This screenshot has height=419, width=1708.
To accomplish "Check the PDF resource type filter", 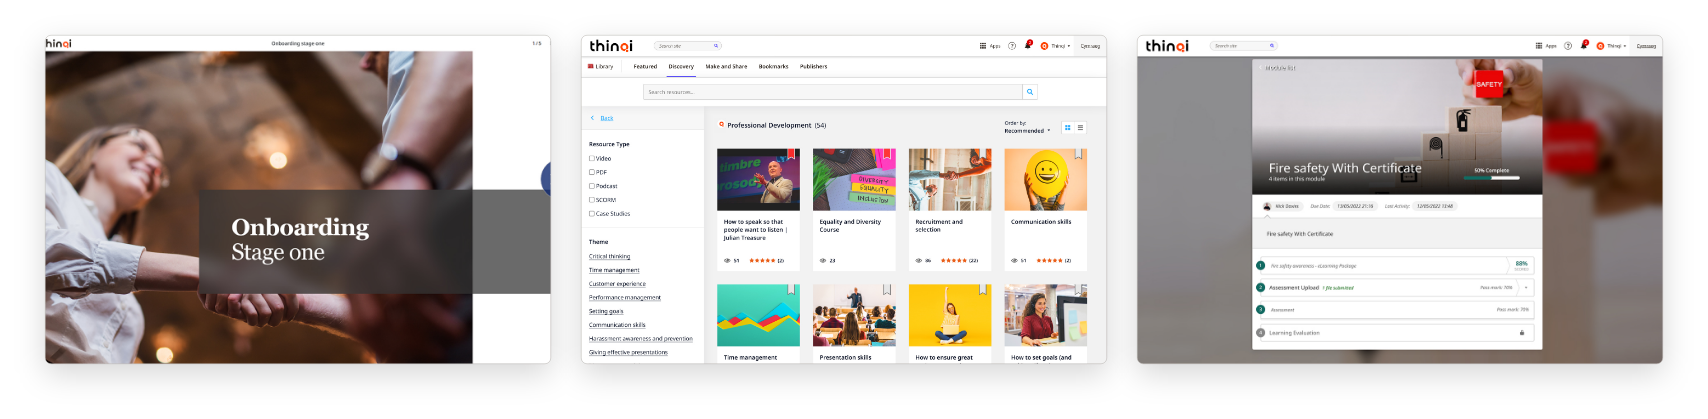I will 592,172.
